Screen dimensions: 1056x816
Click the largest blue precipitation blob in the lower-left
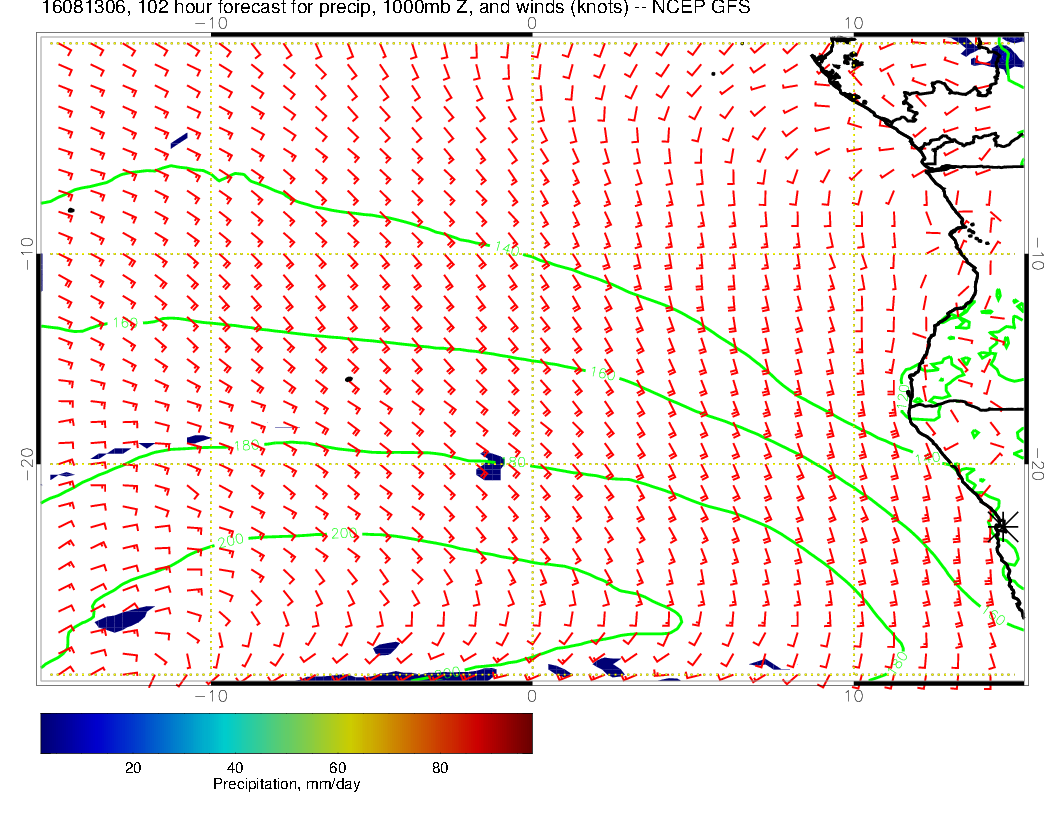tap(123, 618)
